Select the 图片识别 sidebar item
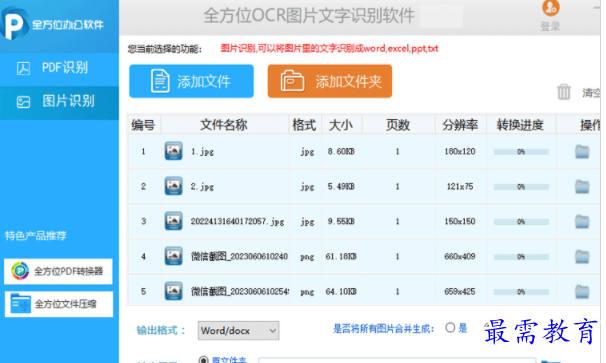The width and height of the screenshot is (606, 363). 60,102
